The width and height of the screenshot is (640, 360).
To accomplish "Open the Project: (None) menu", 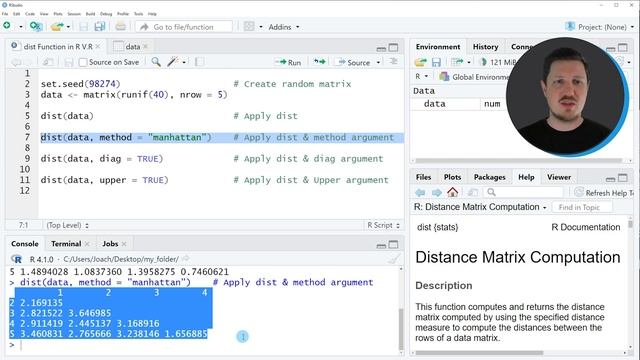I will 600,27.
